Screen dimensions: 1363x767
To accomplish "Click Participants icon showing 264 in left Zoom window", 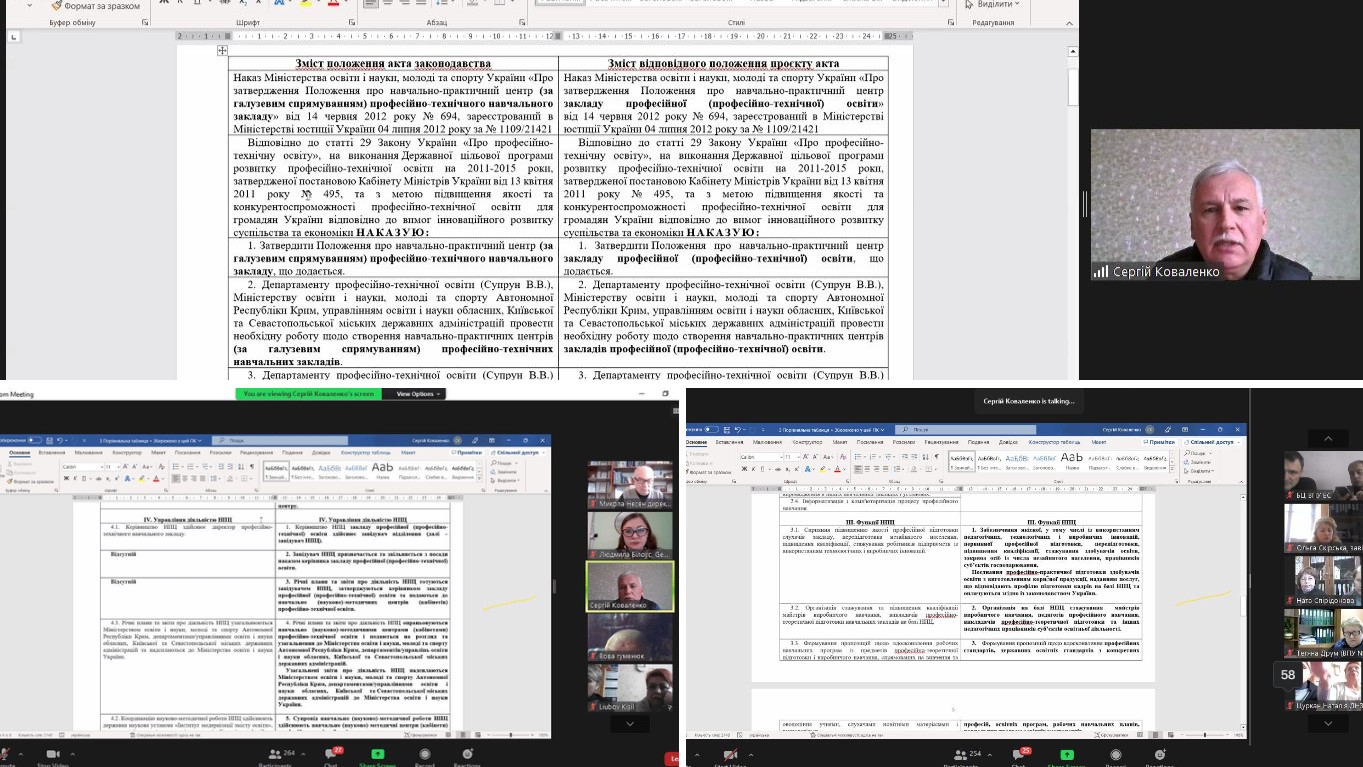I will 275,754.
